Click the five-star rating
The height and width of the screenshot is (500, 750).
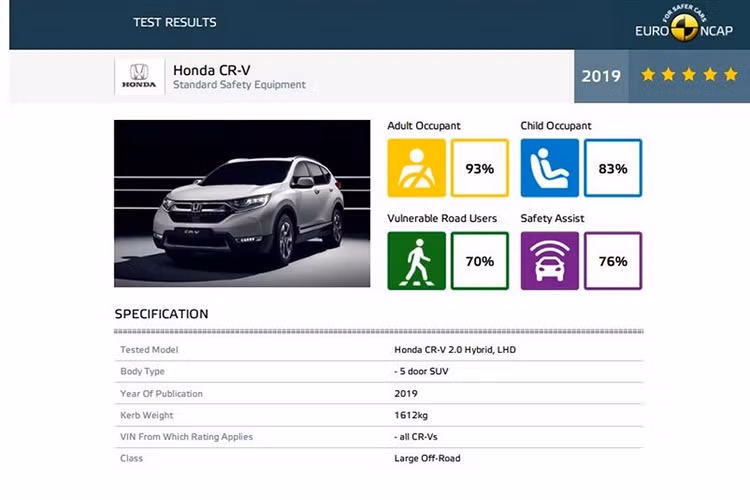(x=689, y=75)
